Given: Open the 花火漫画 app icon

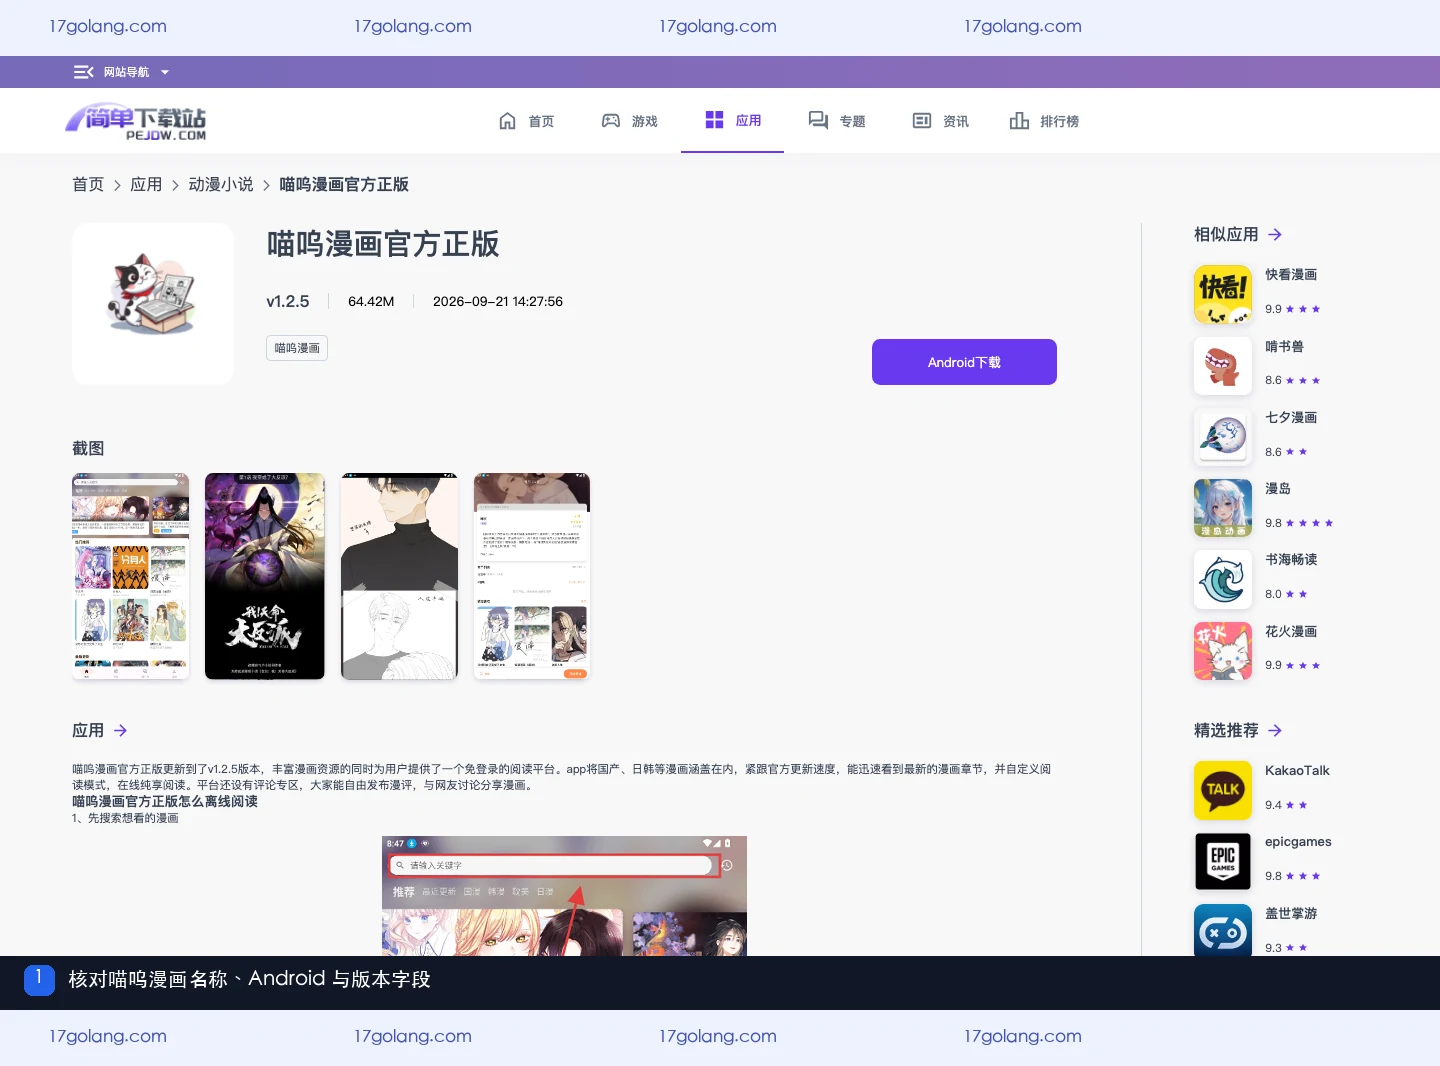Looking at the screenshot, I should point(1223,651).
